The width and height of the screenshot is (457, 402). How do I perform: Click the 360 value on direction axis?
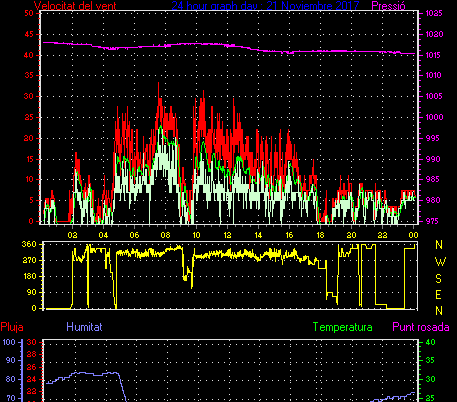click(29, 244)
